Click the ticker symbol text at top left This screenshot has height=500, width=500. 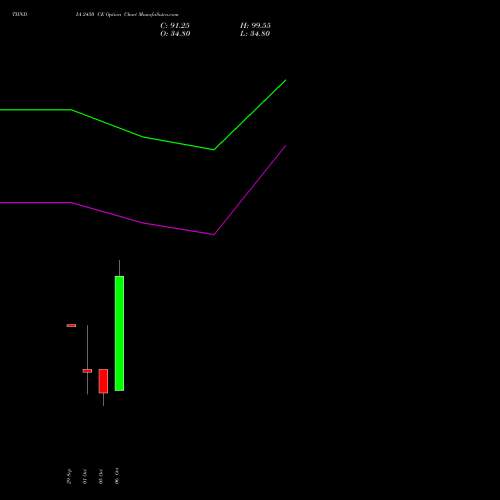pos(20,14)
